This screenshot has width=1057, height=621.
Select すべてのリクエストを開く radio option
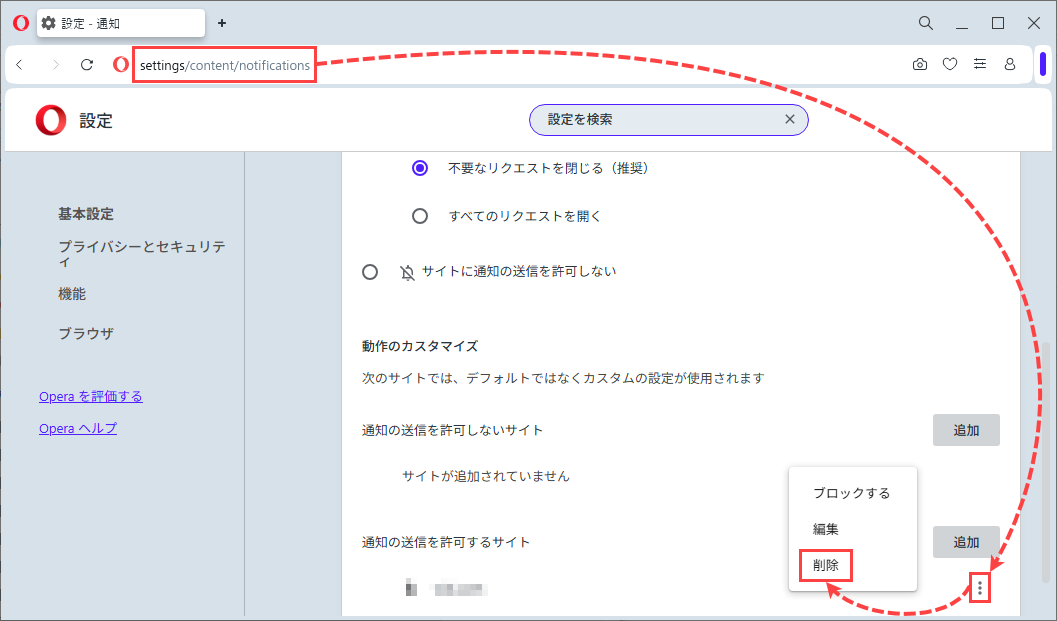click(x=420, y=216)
